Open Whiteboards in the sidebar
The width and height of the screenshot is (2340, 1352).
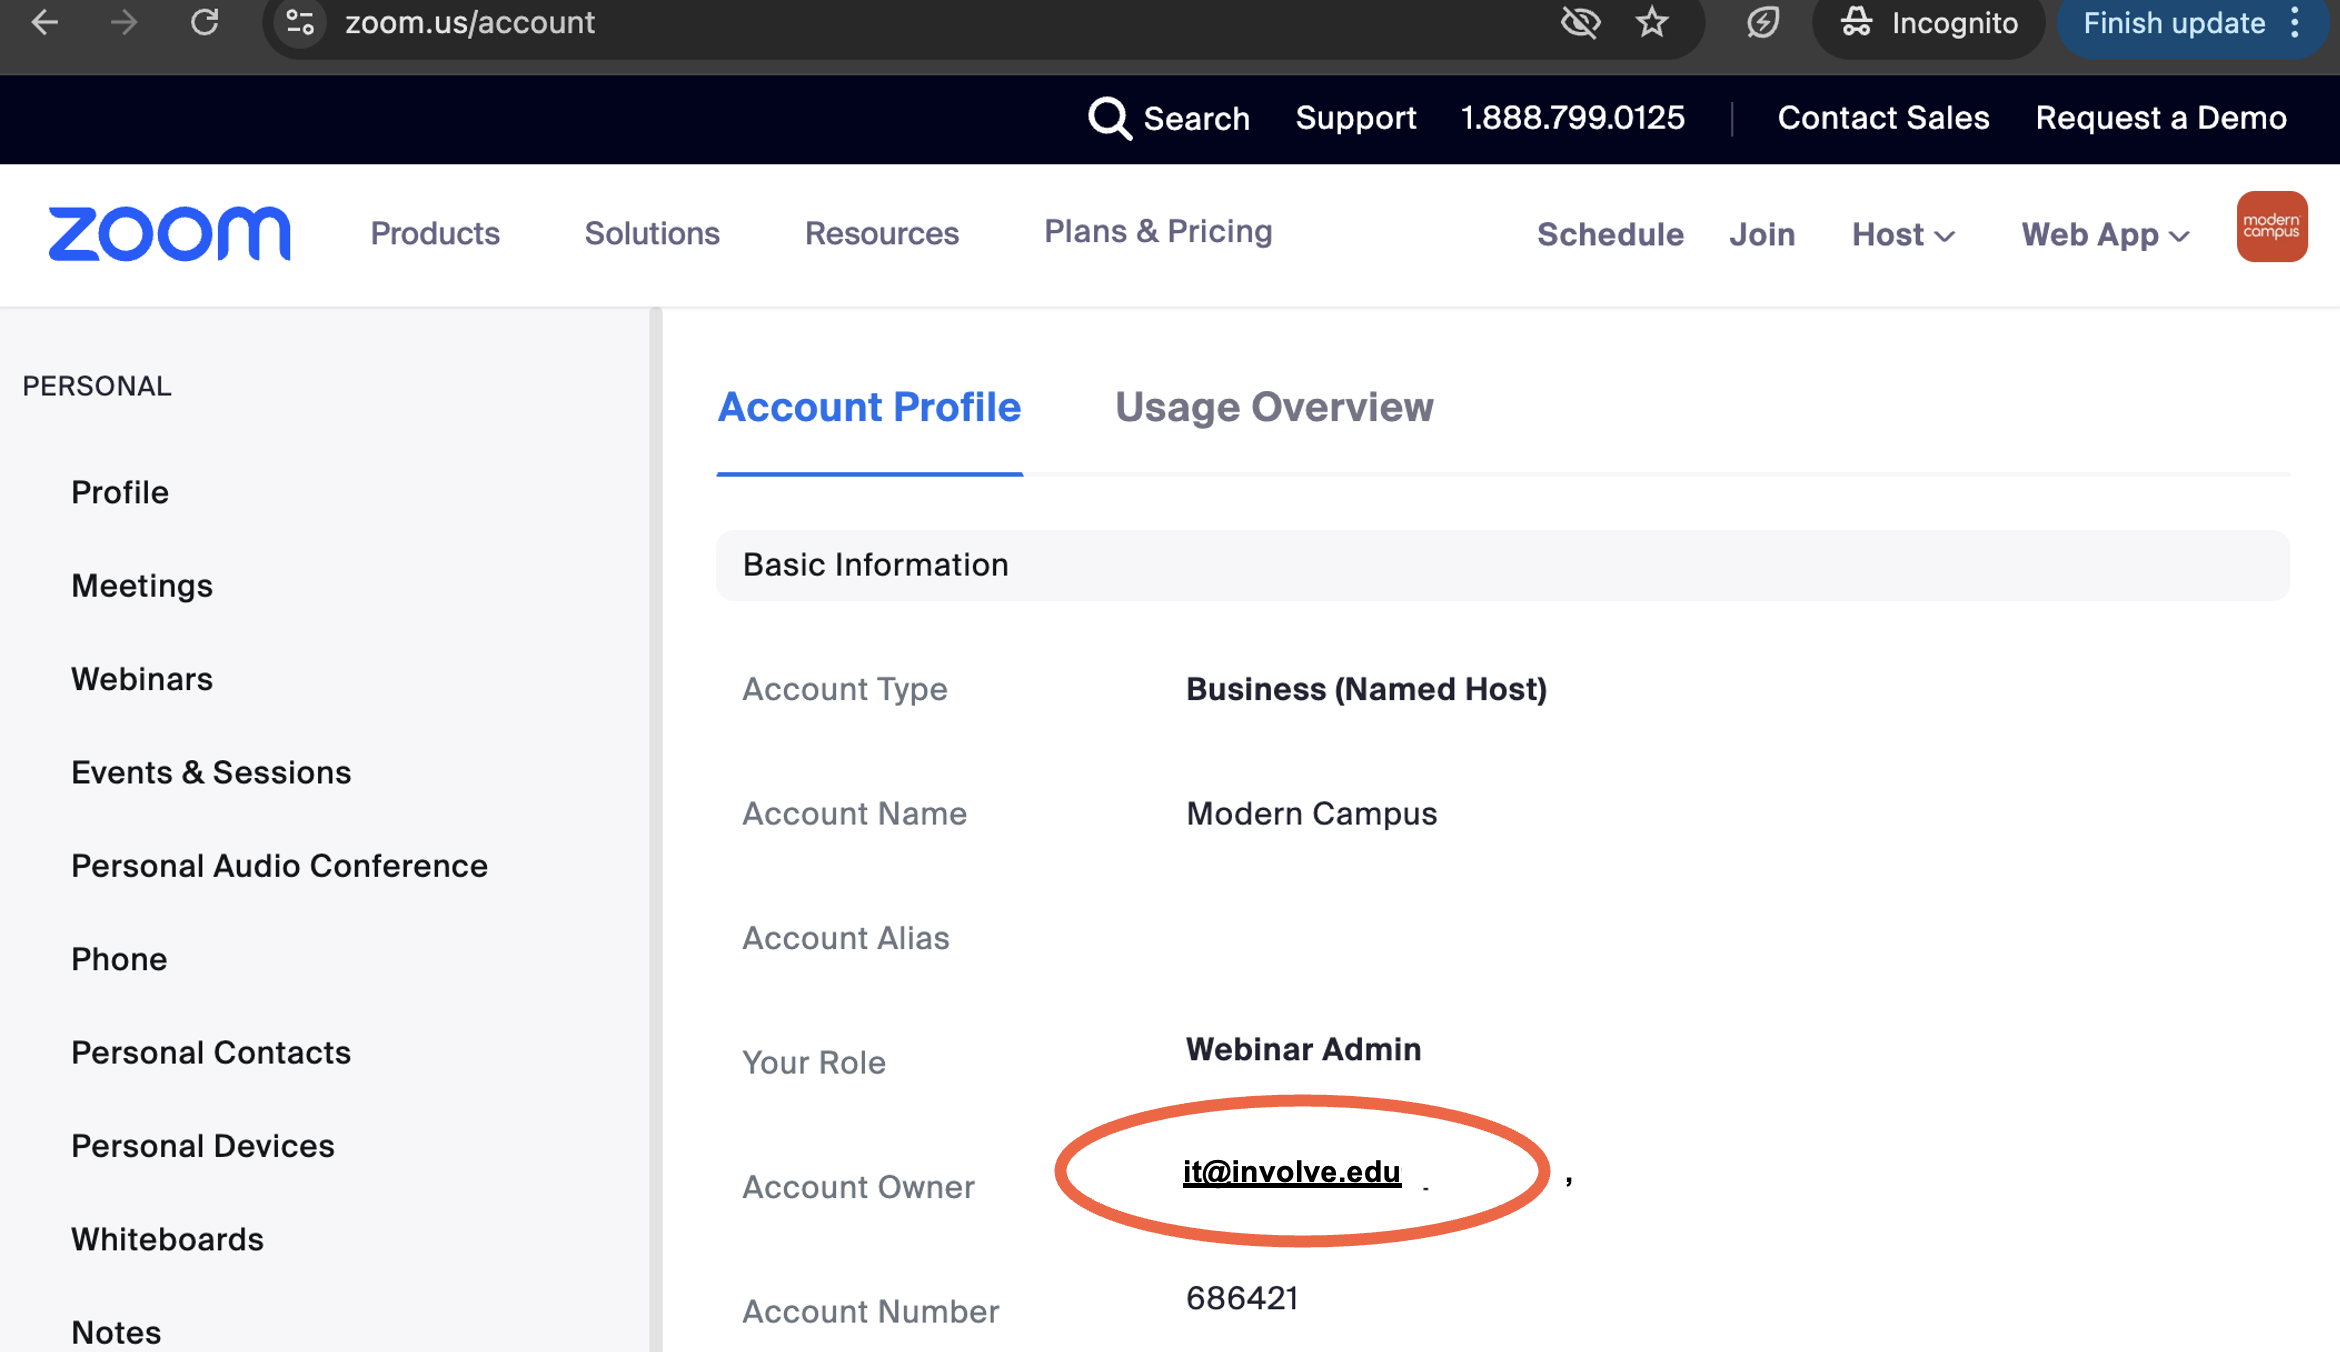(167, 1239)
